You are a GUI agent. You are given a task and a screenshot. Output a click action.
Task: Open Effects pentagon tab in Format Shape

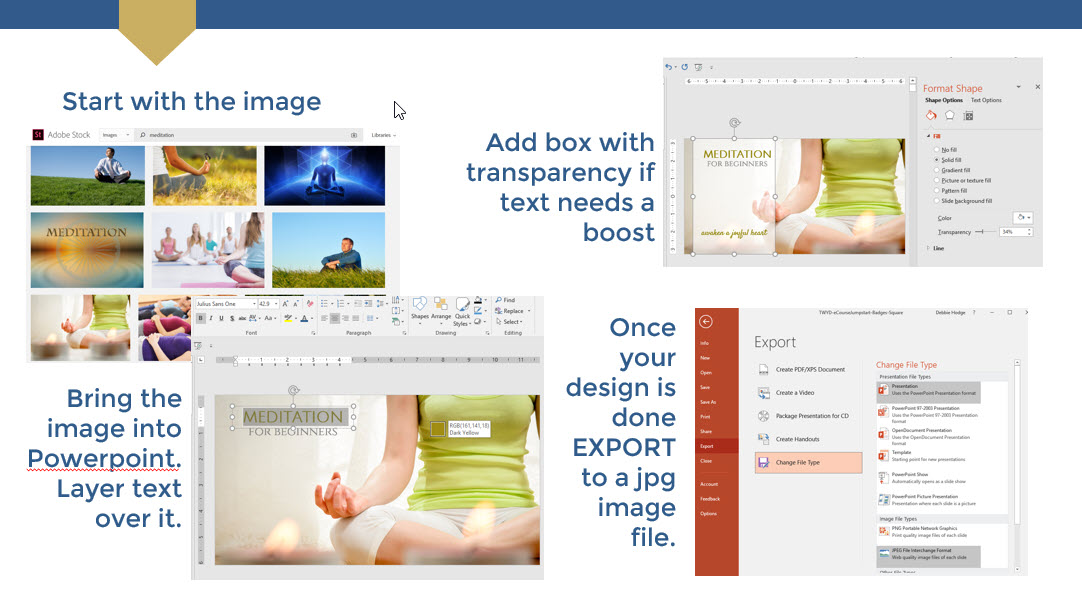[x=950, y=115]
